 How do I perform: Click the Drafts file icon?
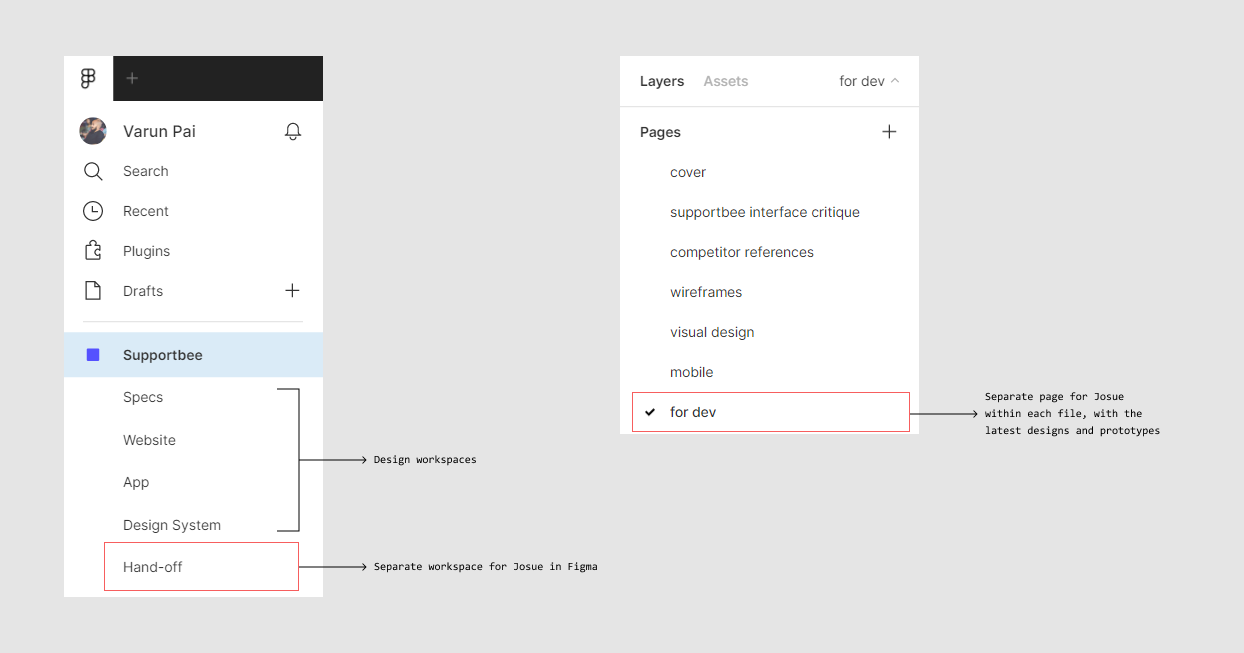pyautogui.click(x=93, y=291)
